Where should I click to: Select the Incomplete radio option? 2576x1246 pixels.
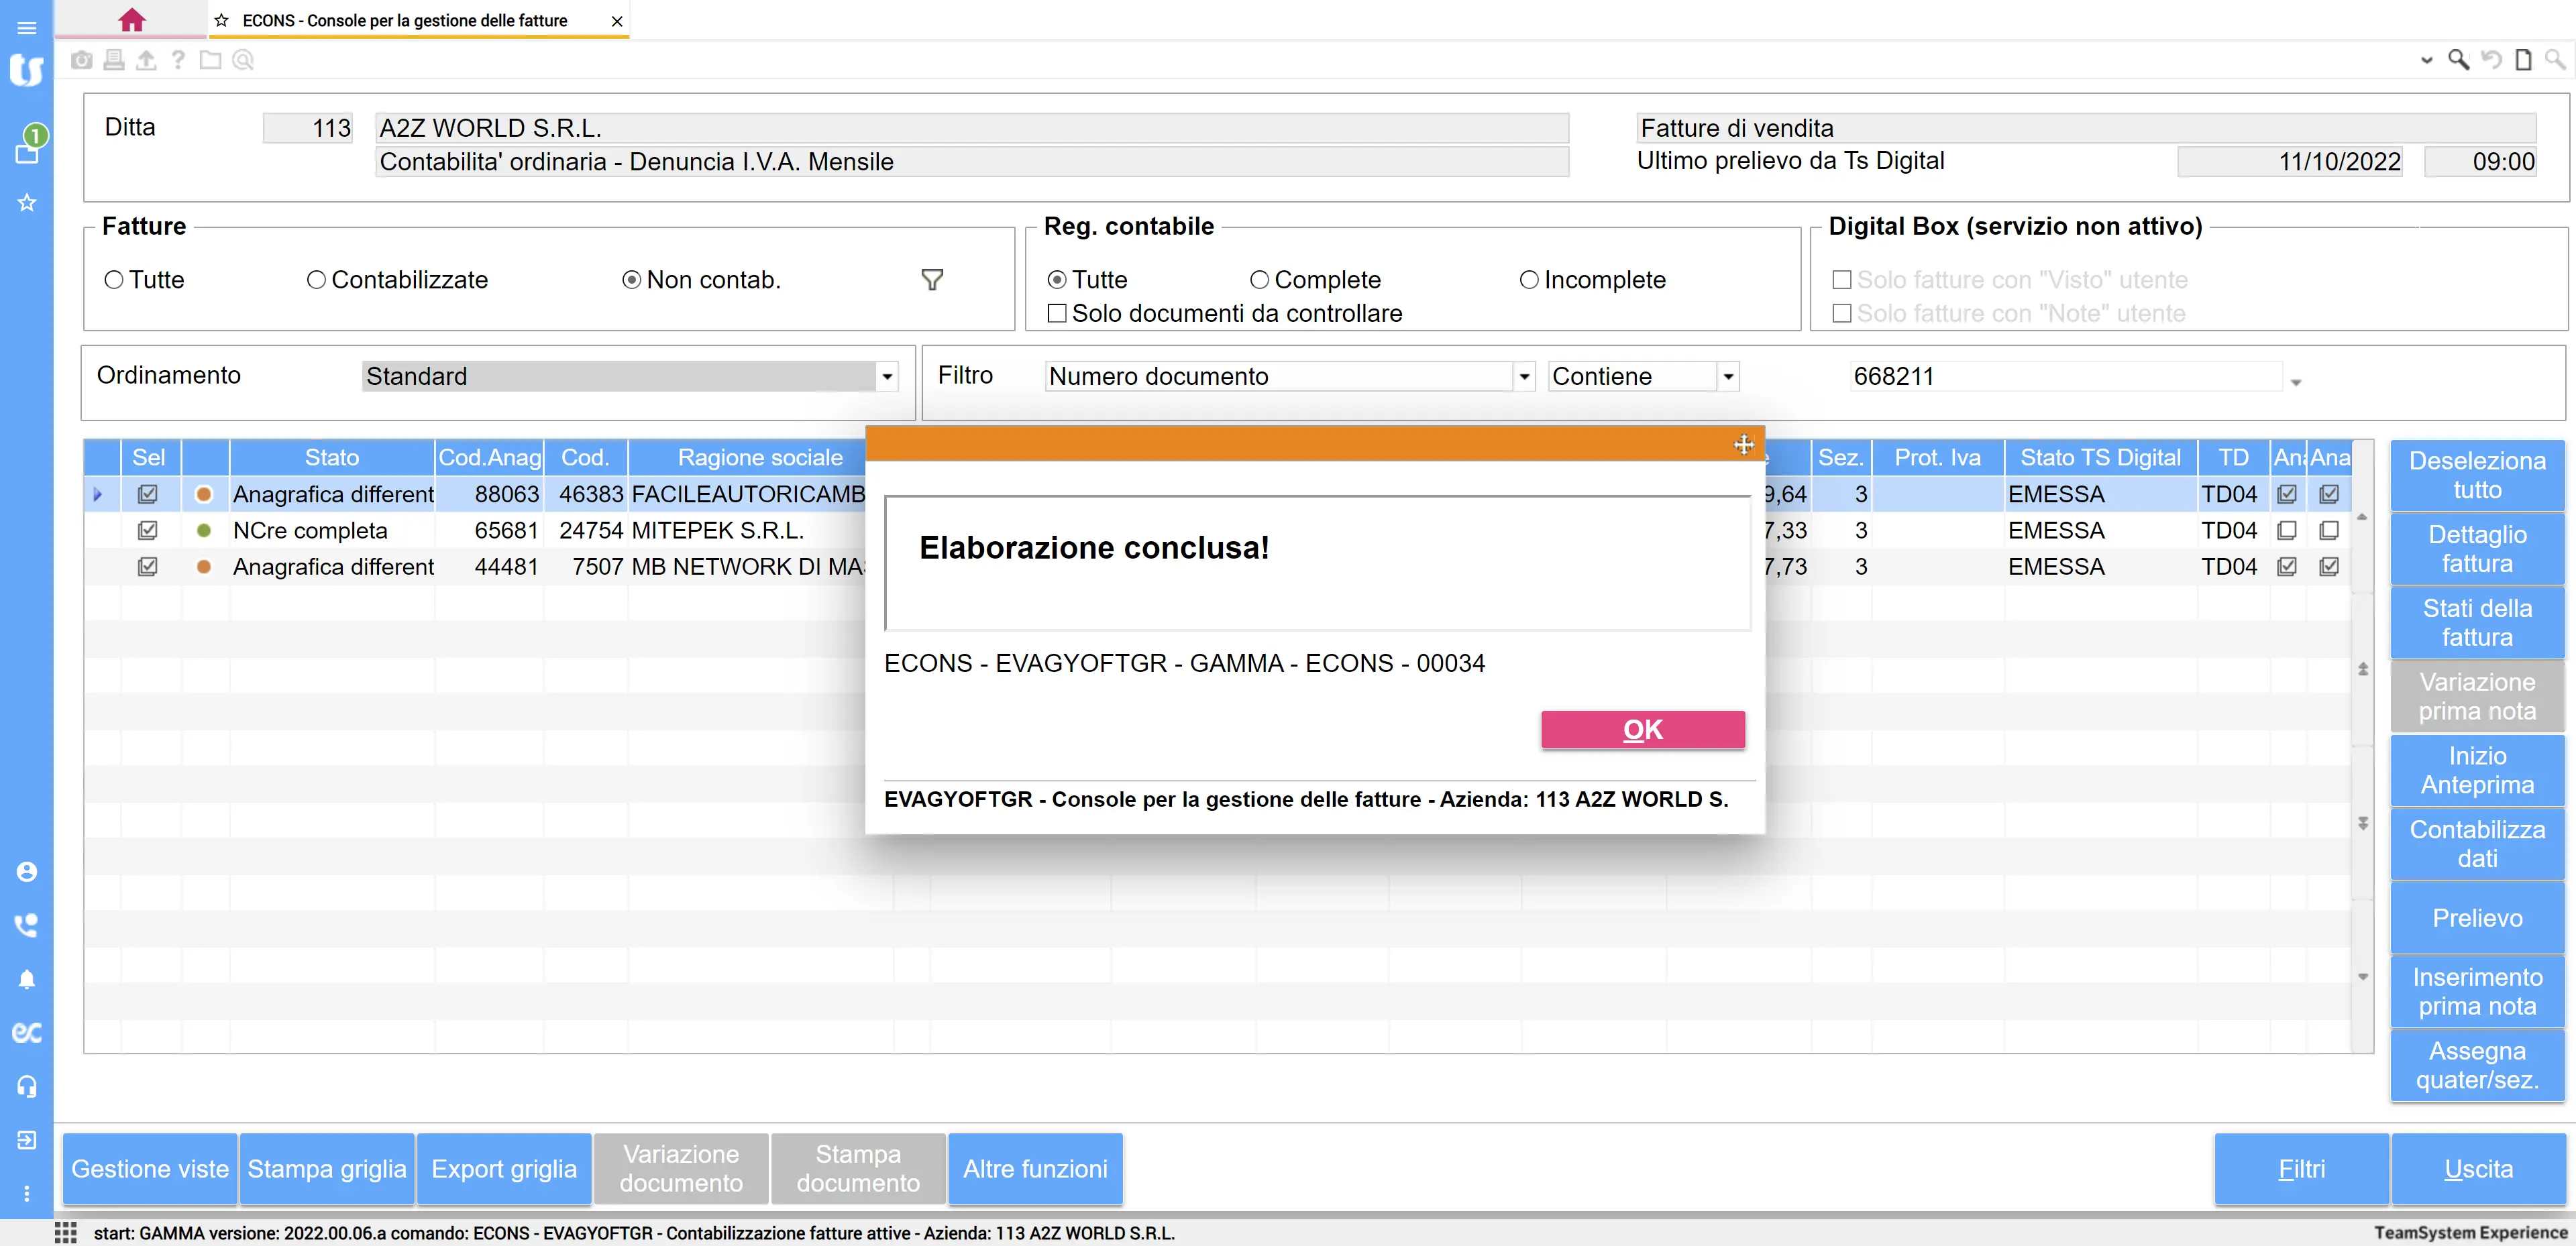pos(1528,280)
